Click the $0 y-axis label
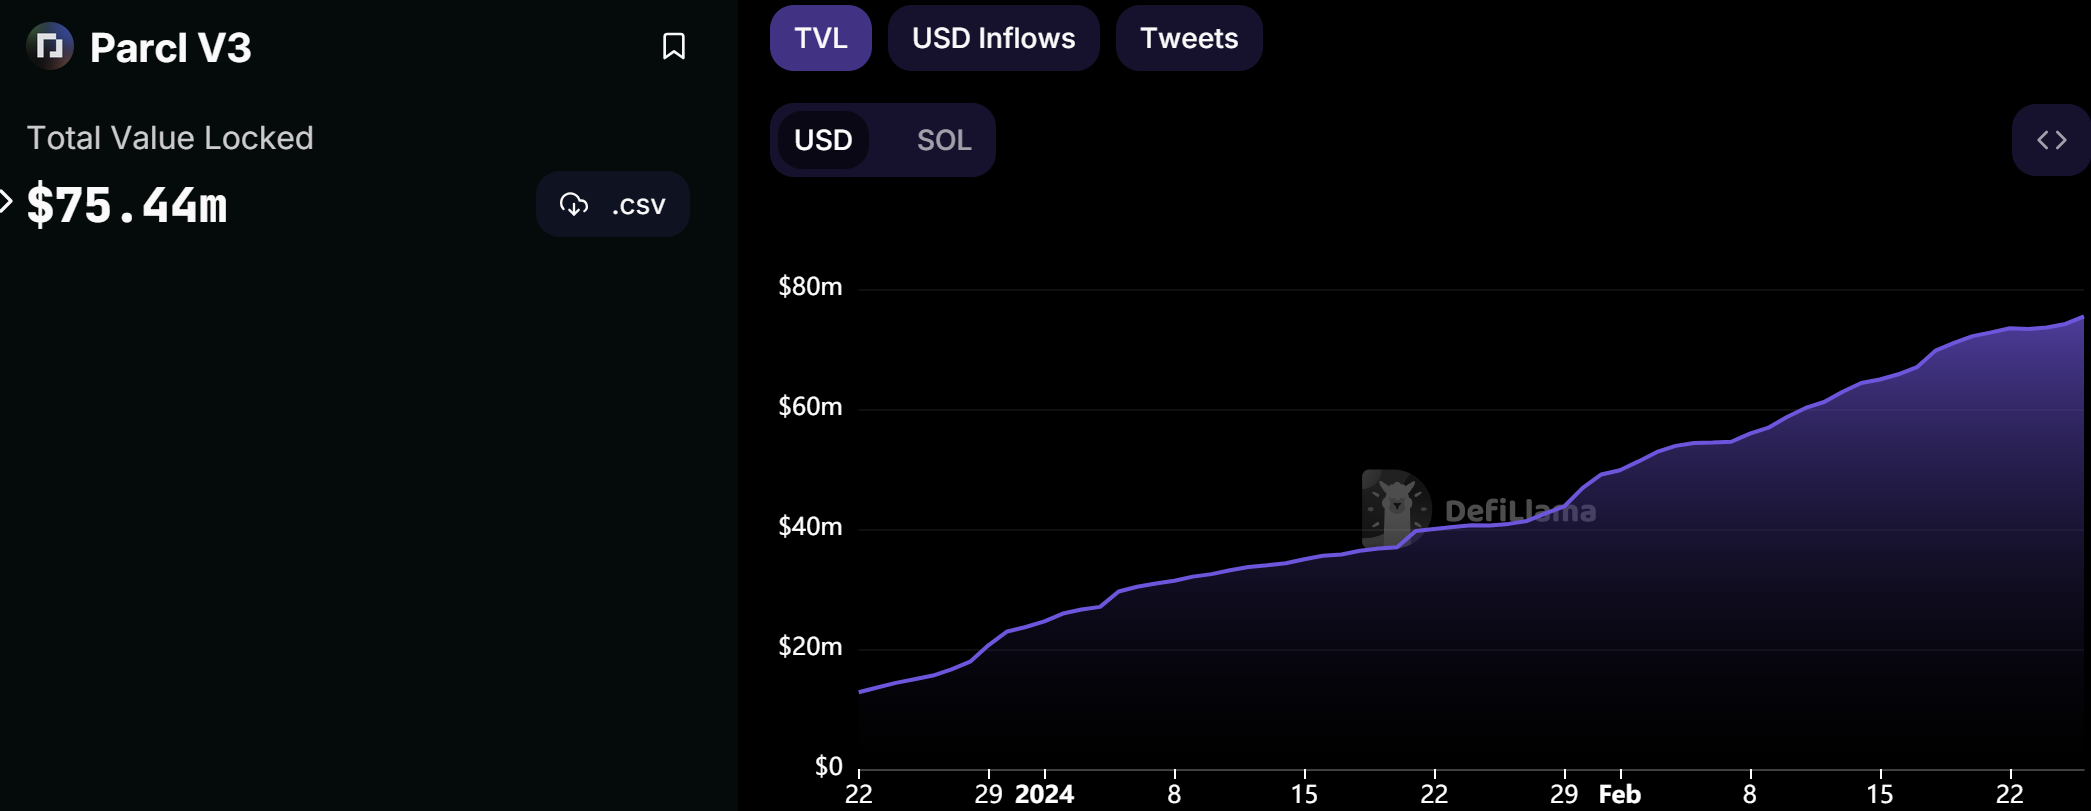 pyautogui.click(x=828, y=767)
